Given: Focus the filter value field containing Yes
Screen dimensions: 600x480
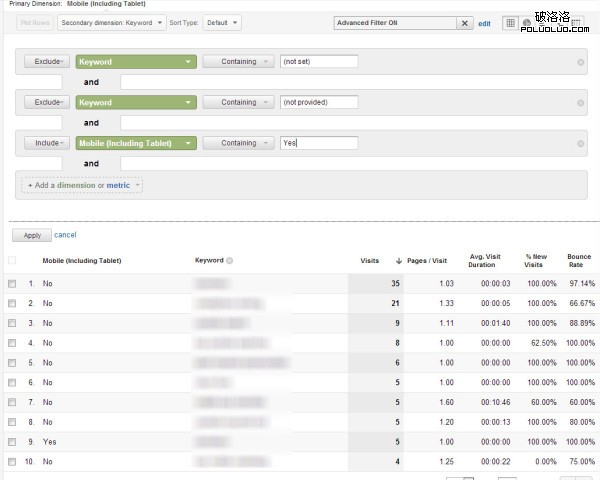Looking at the screenshot, I should 318,143.
